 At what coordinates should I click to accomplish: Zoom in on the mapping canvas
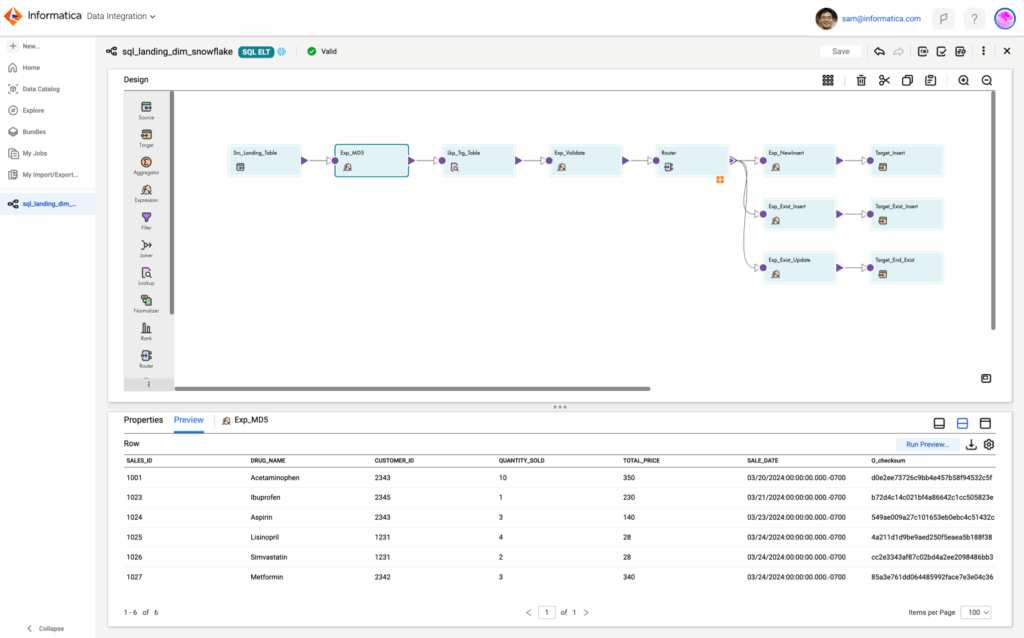tap(963, 80)
